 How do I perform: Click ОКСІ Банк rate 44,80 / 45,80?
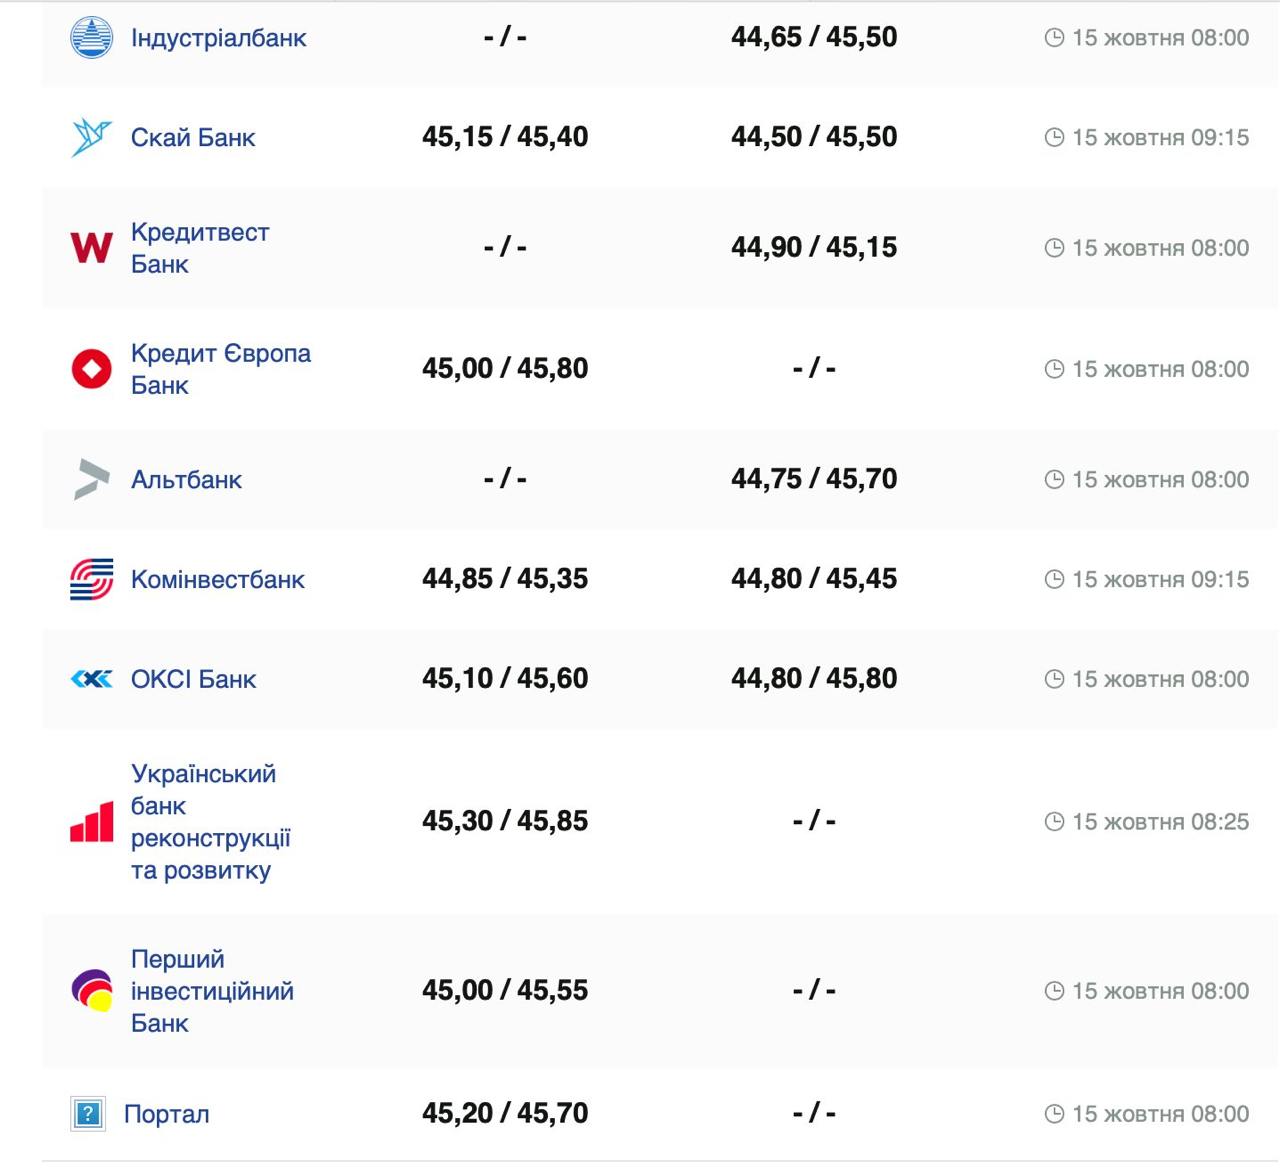(x=813, y=679)
